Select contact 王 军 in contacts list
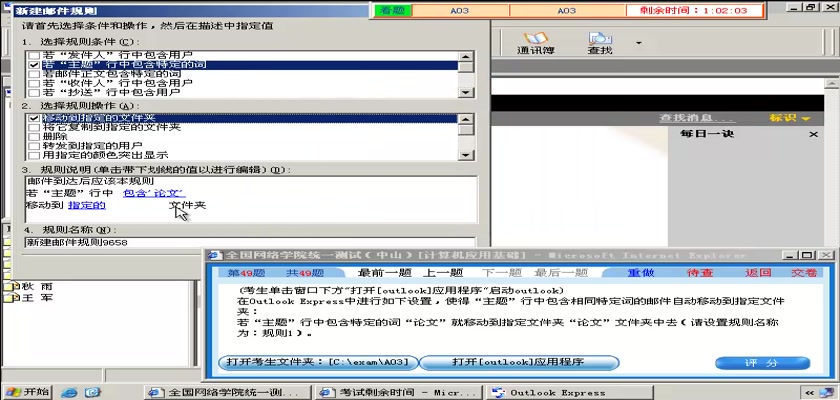 [29, 297]
